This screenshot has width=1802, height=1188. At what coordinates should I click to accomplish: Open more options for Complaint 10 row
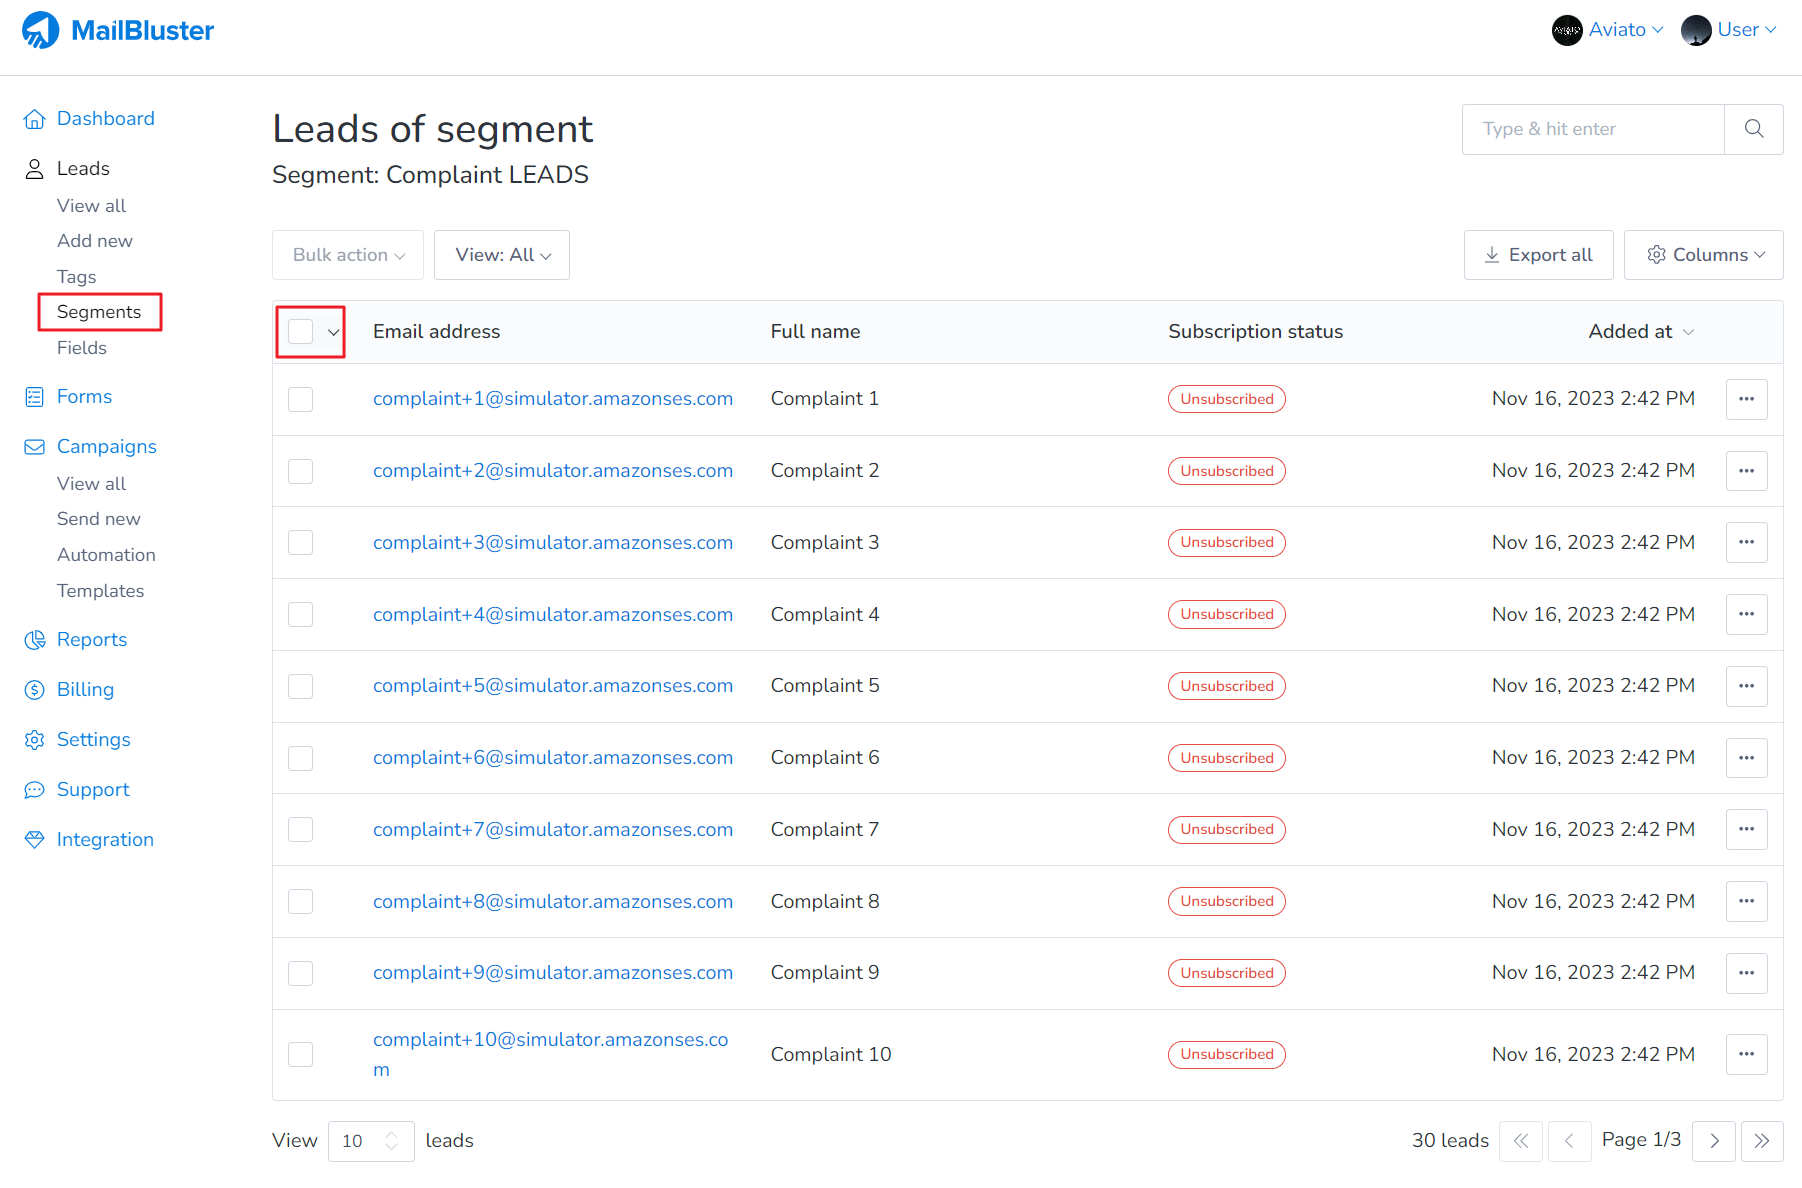pos(1746,1054)
